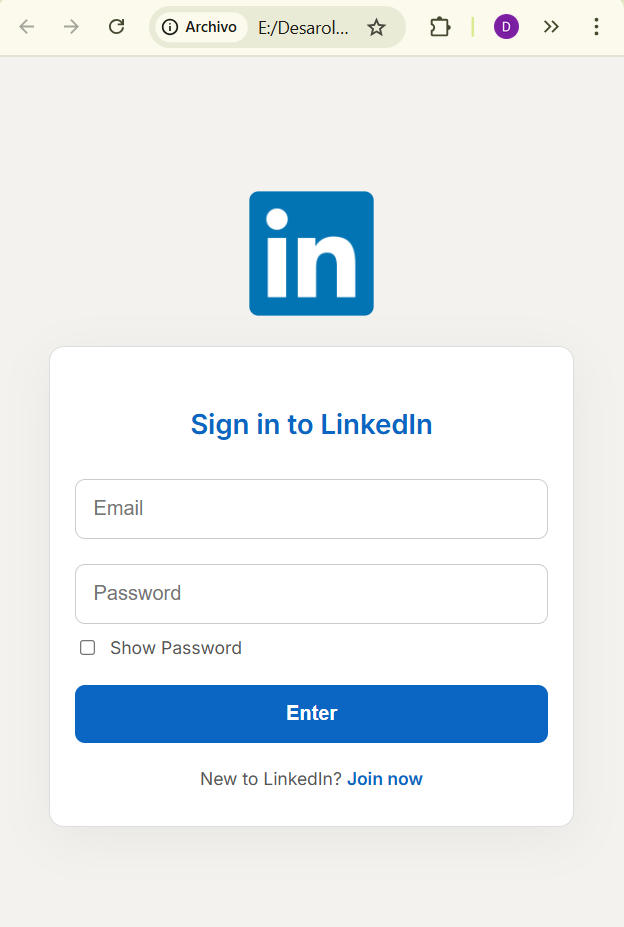Open Chrome's three-dot menu
The height and width of the screenshot is (927, 624).
tap(596, 27)
